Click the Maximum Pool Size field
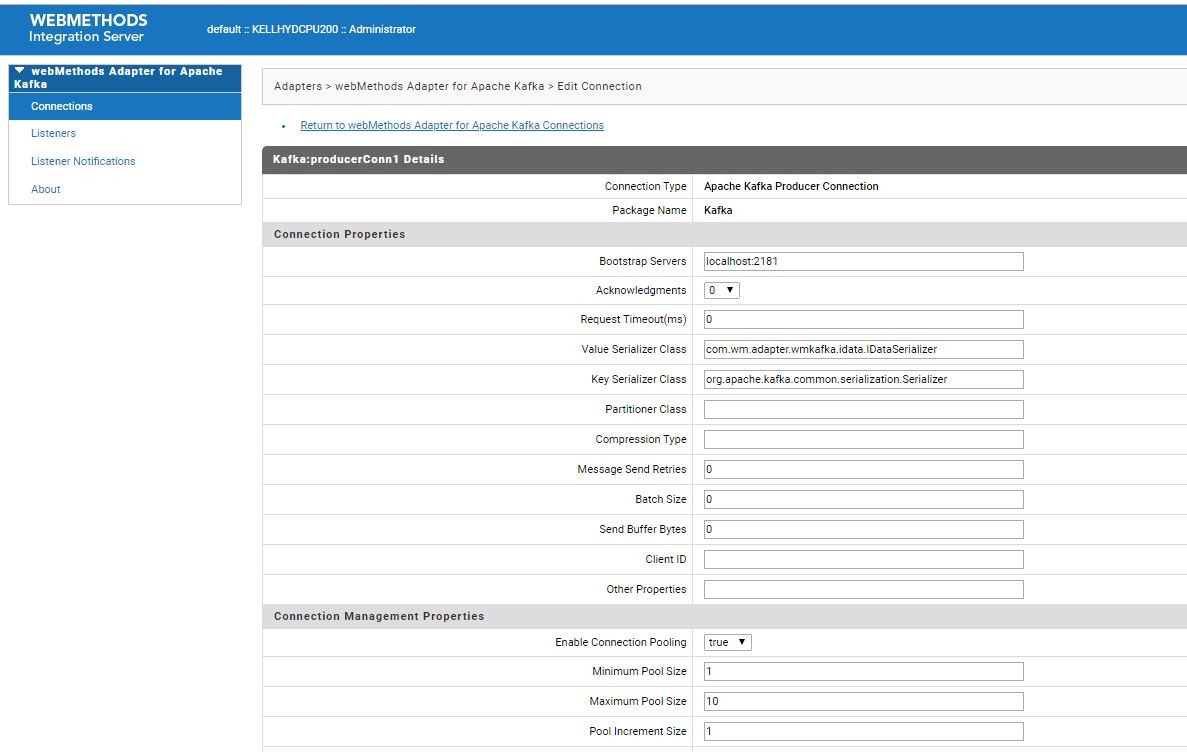The image size is (1187, 752). (x=863, y=701)
